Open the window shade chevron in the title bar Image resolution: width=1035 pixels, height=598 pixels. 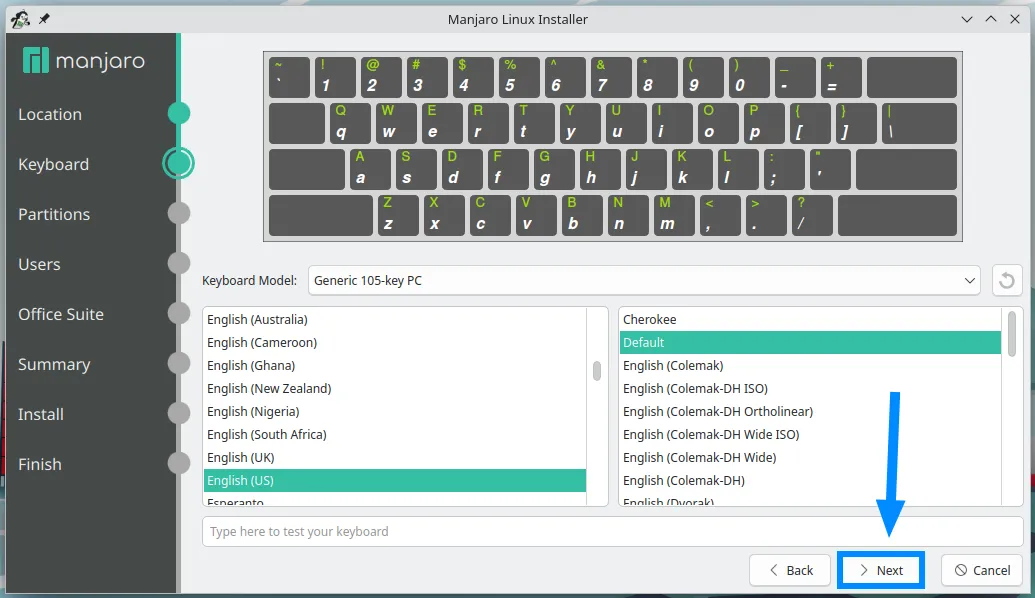[x=965, y=18]
